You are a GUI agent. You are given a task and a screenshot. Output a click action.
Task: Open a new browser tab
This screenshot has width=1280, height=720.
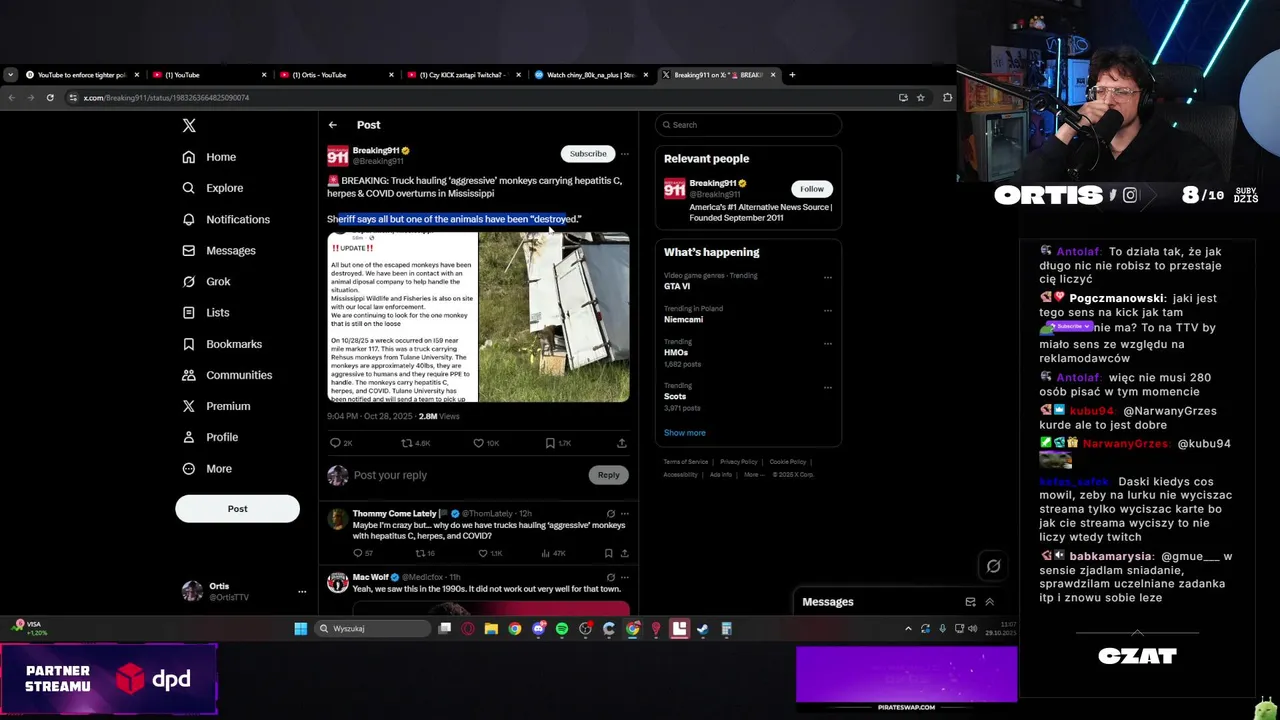click(792, 75)
